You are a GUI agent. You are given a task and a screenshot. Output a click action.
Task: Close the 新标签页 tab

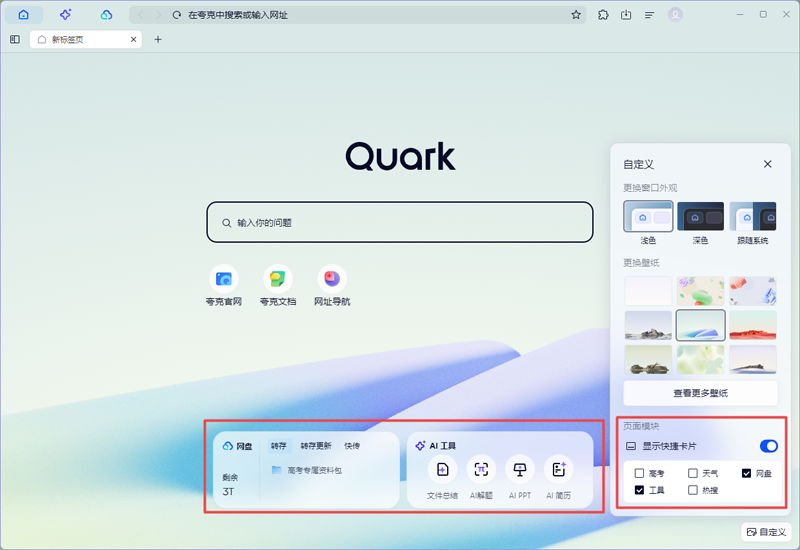pyautogui.click(x=133, y=39)
